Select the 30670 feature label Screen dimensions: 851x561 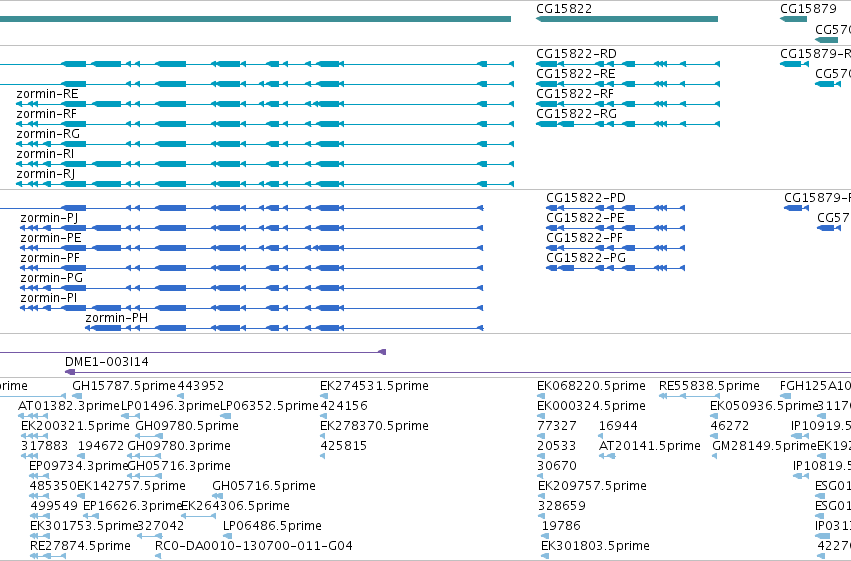coord(557,467)
